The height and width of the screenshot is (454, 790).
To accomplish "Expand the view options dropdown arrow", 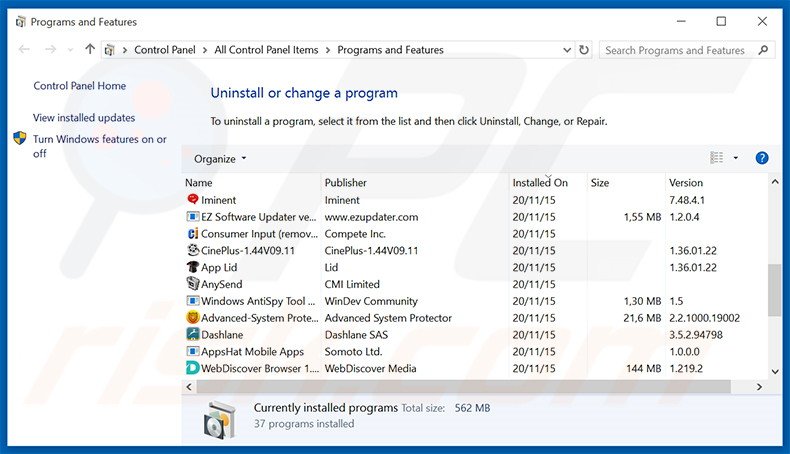I will click(736, 158).
